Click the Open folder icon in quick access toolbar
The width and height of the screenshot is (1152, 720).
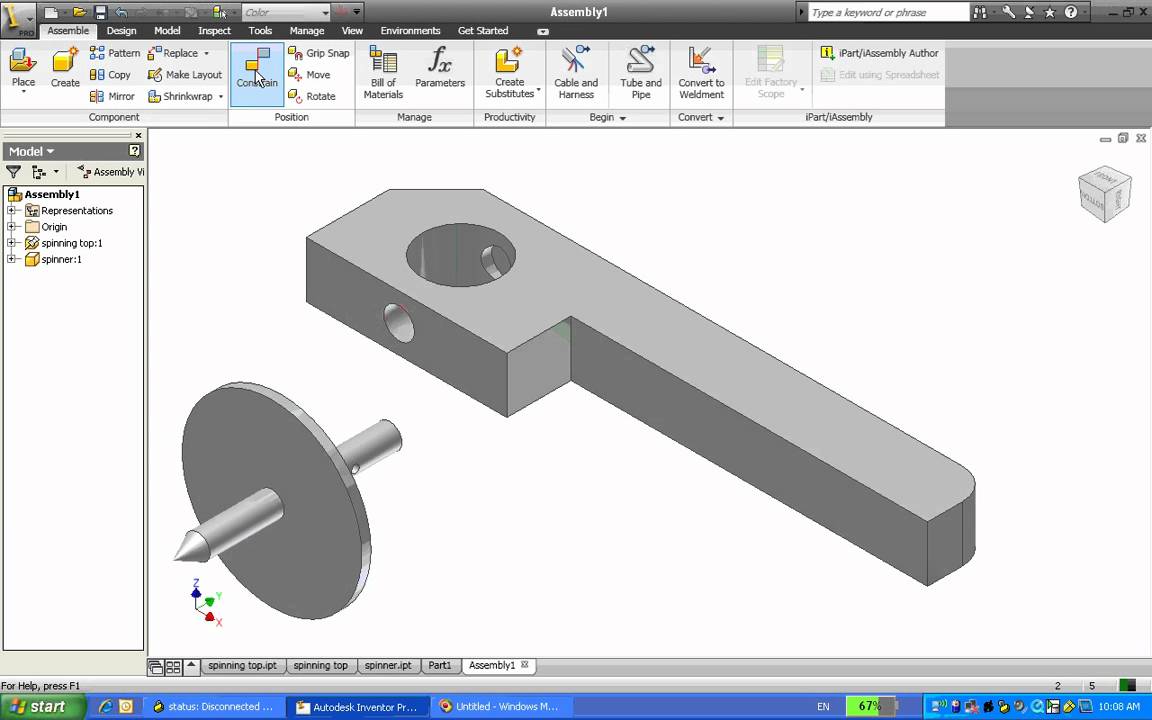click(80, 12)
